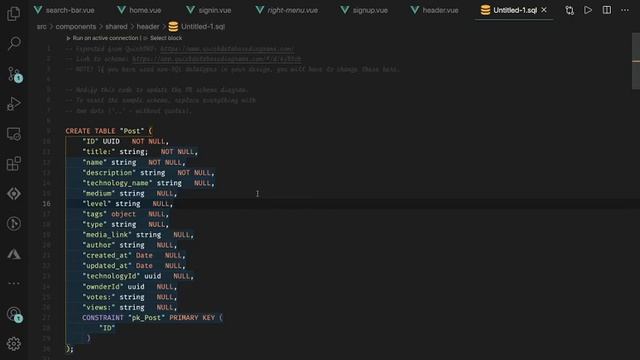Image resolution: width=640 pixels, height=360 pixels.
Task: Switch to the home.vue tab
Action: pyautogui.click(x=140, y=10)
